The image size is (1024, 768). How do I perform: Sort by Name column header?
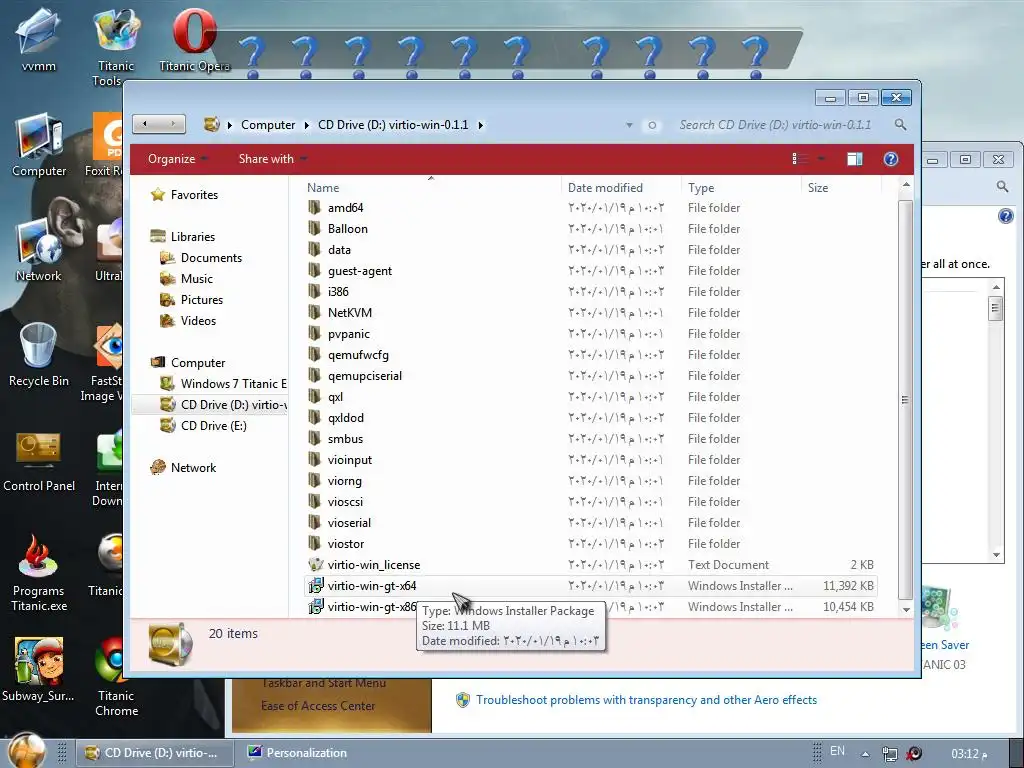[x=431, y=187]
